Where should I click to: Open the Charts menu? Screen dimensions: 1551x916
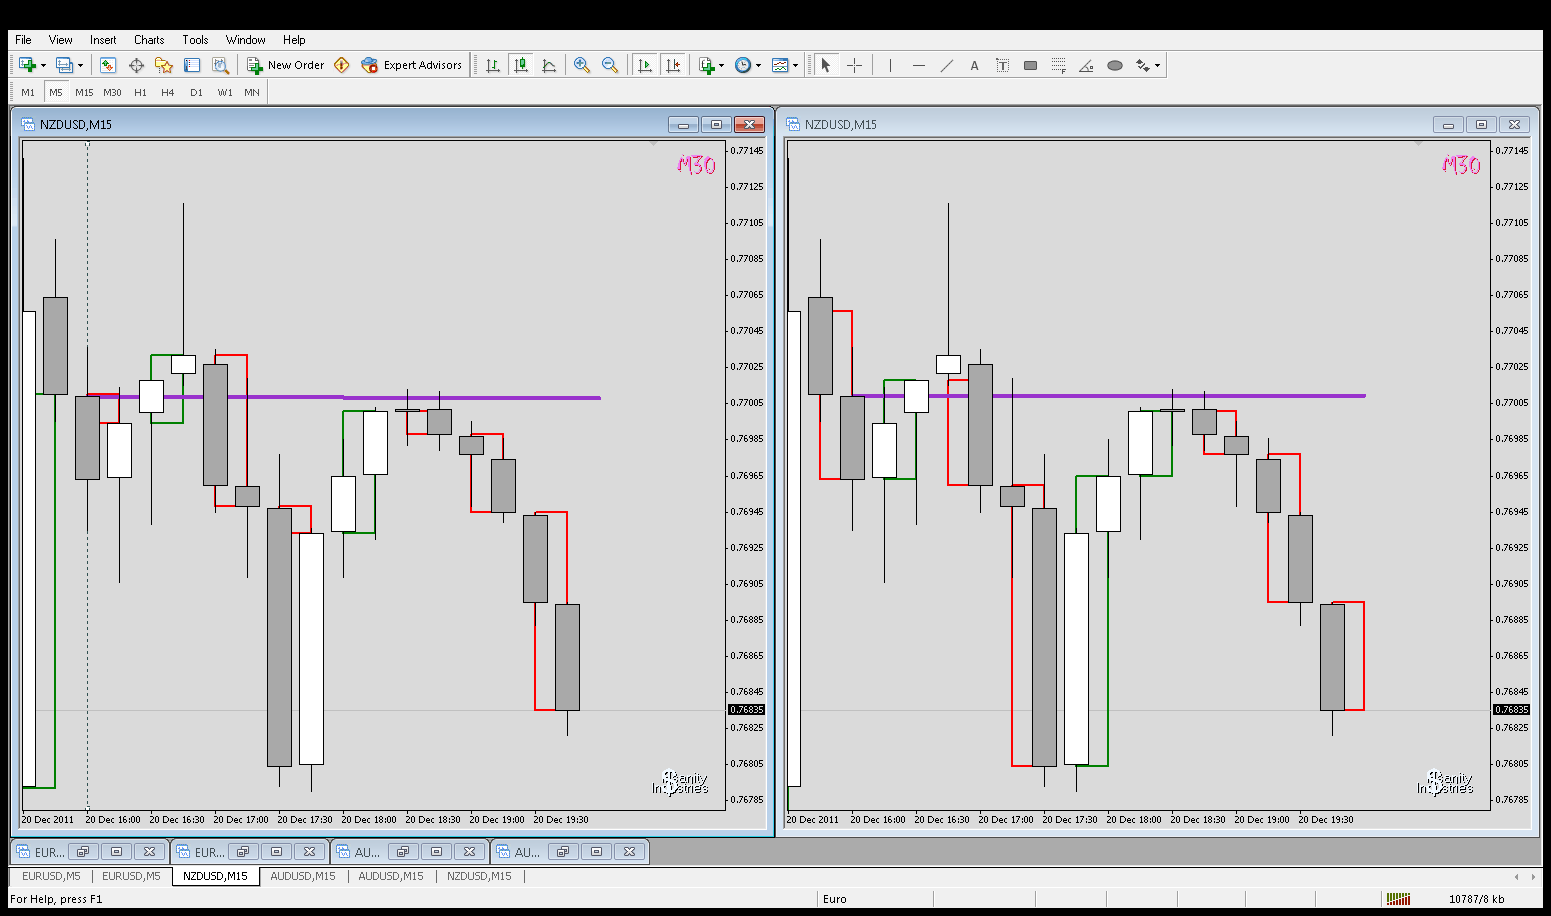(x=149, y=40)
